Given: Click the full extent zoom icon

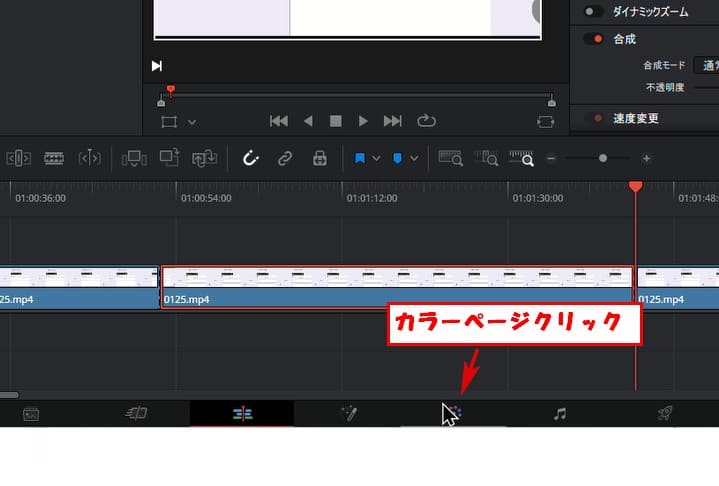Looking at the screenshot, I should [450, 158].
